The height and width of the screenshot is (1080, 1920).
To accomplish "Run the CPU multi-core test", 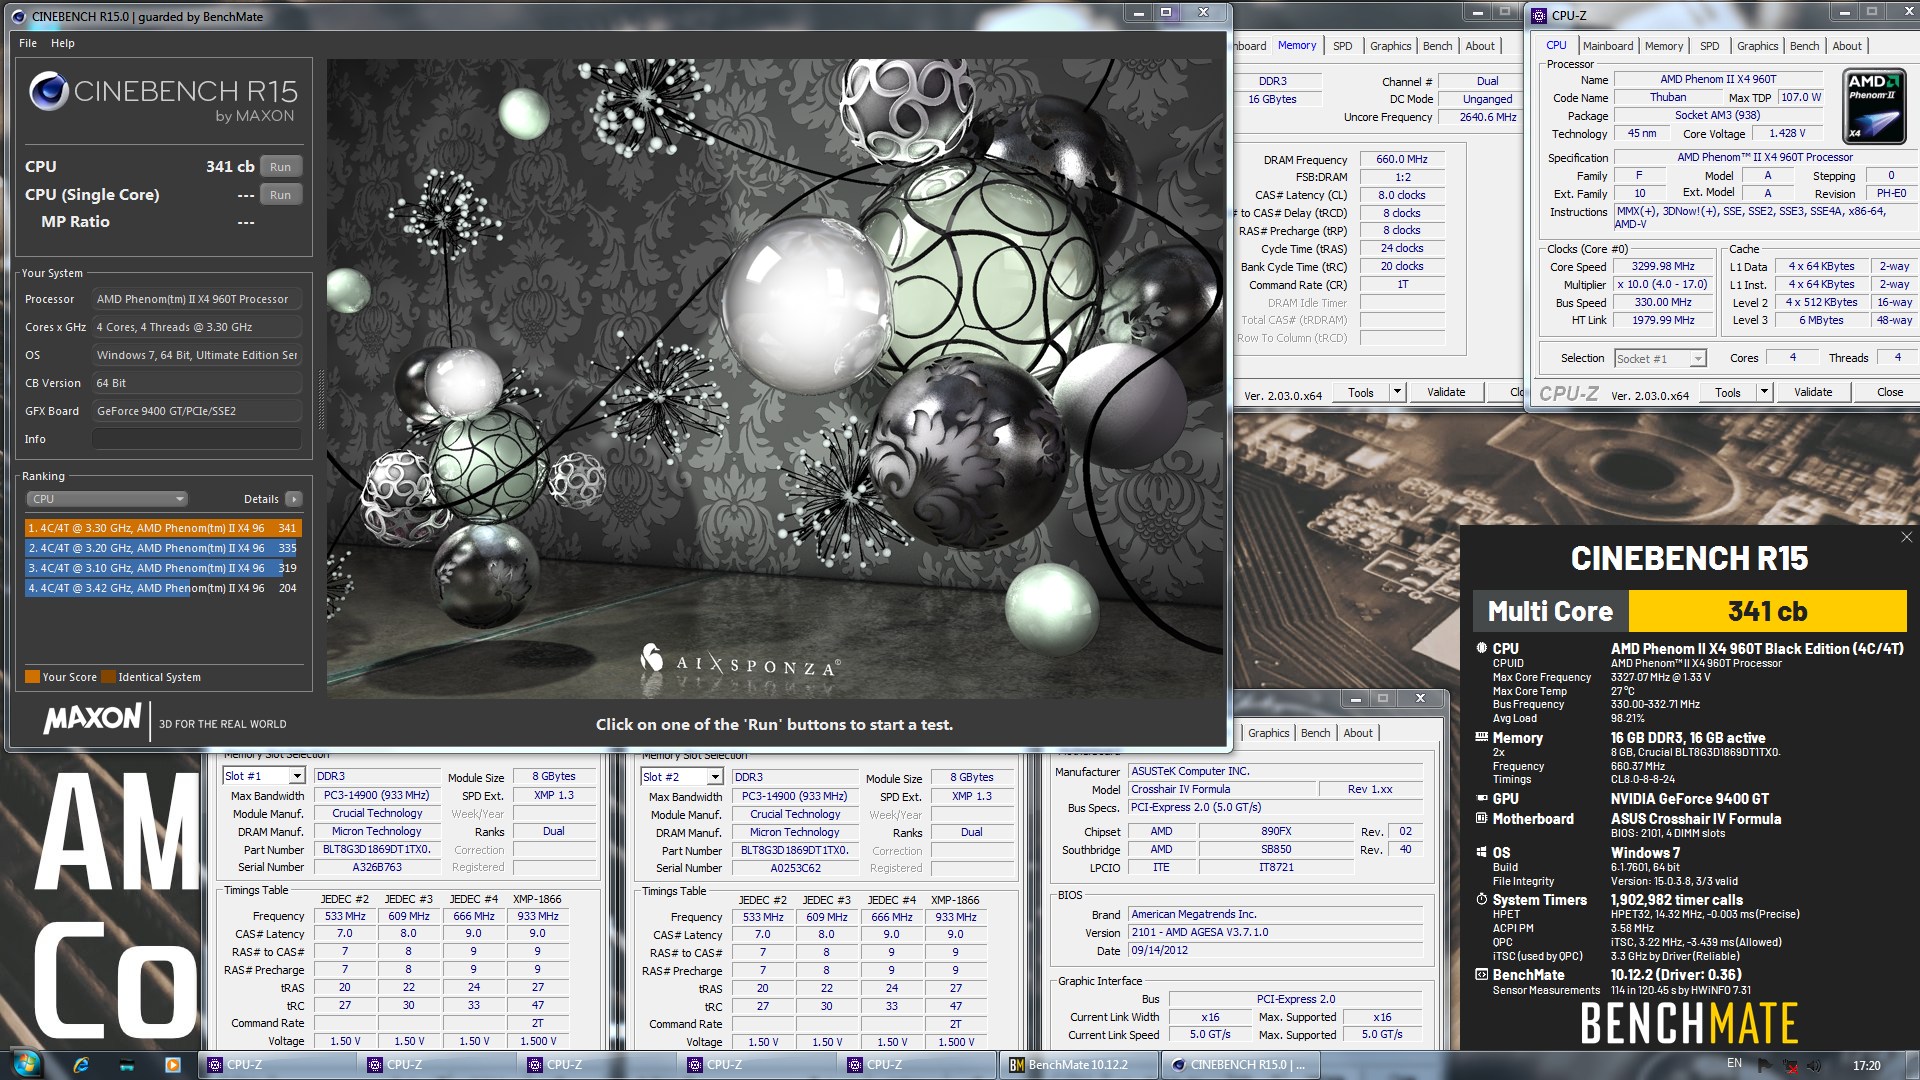I will 280,167.
